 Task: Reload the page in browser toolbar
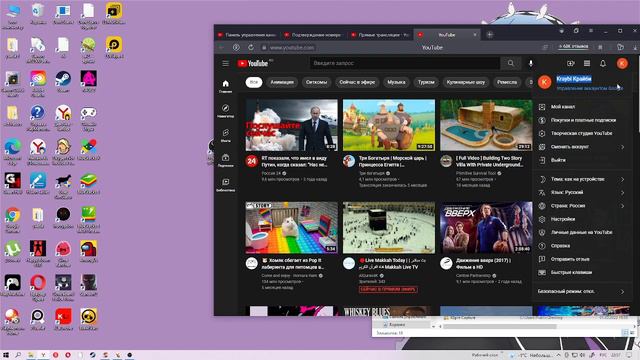[x=251, y=47]
